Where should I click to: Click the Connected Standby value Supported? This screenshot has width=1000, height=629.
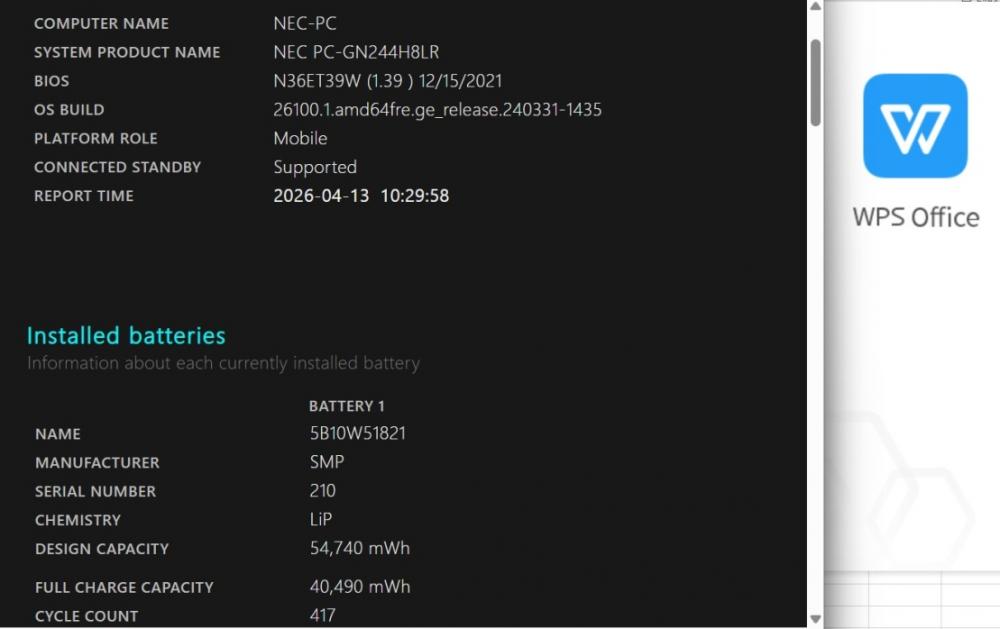(315, 167)
